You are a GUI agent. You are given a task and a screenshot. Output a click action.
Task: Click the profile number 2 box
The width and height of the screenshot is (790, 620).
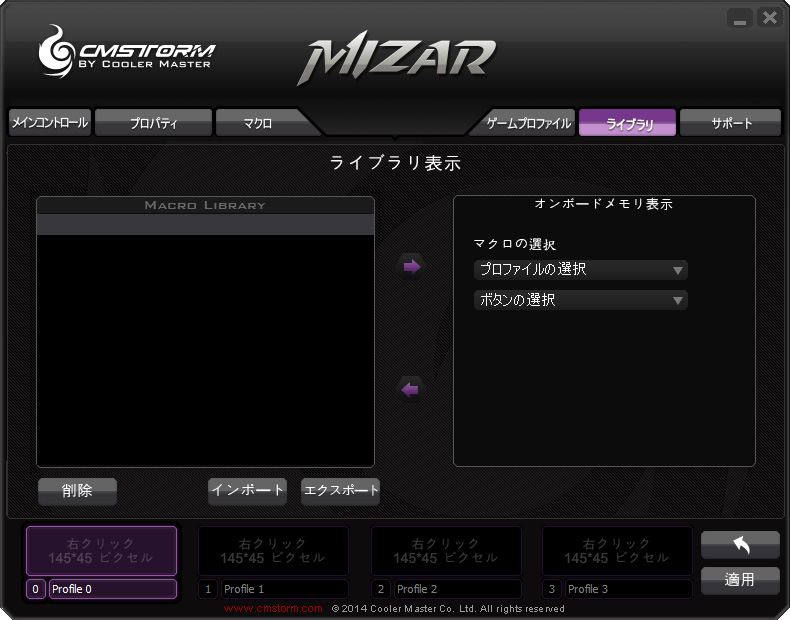pyautogui.click(x=381, y=589)
